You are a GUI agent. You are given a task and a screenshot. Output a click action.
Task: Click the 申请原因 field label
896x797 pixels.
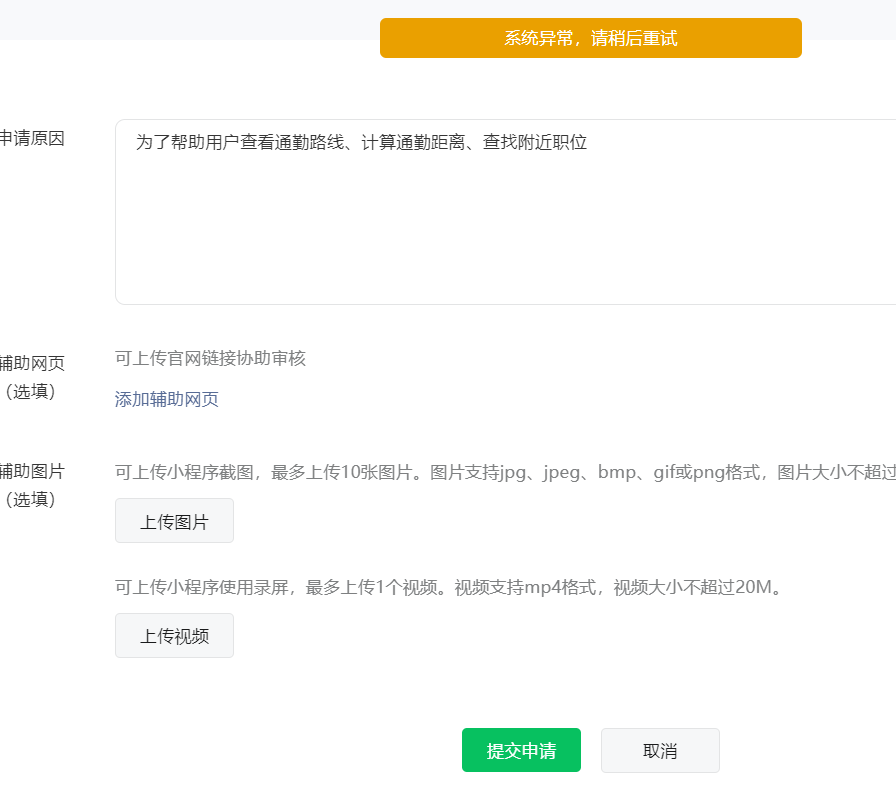[32, 138]
